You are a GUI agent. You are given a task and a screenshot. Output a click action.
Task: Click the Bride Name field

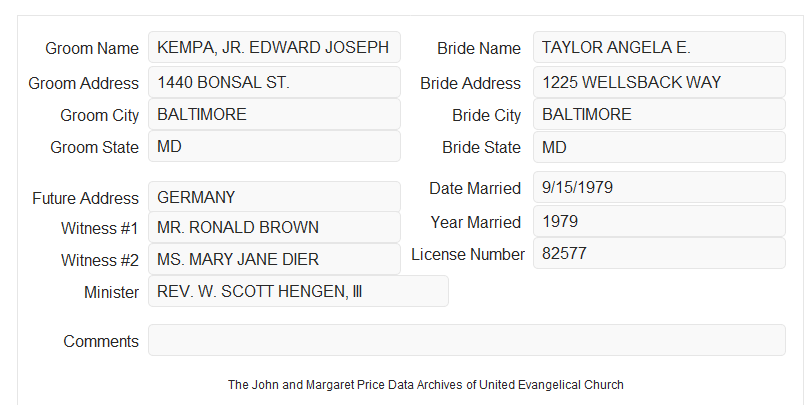(x=659, y=47)
